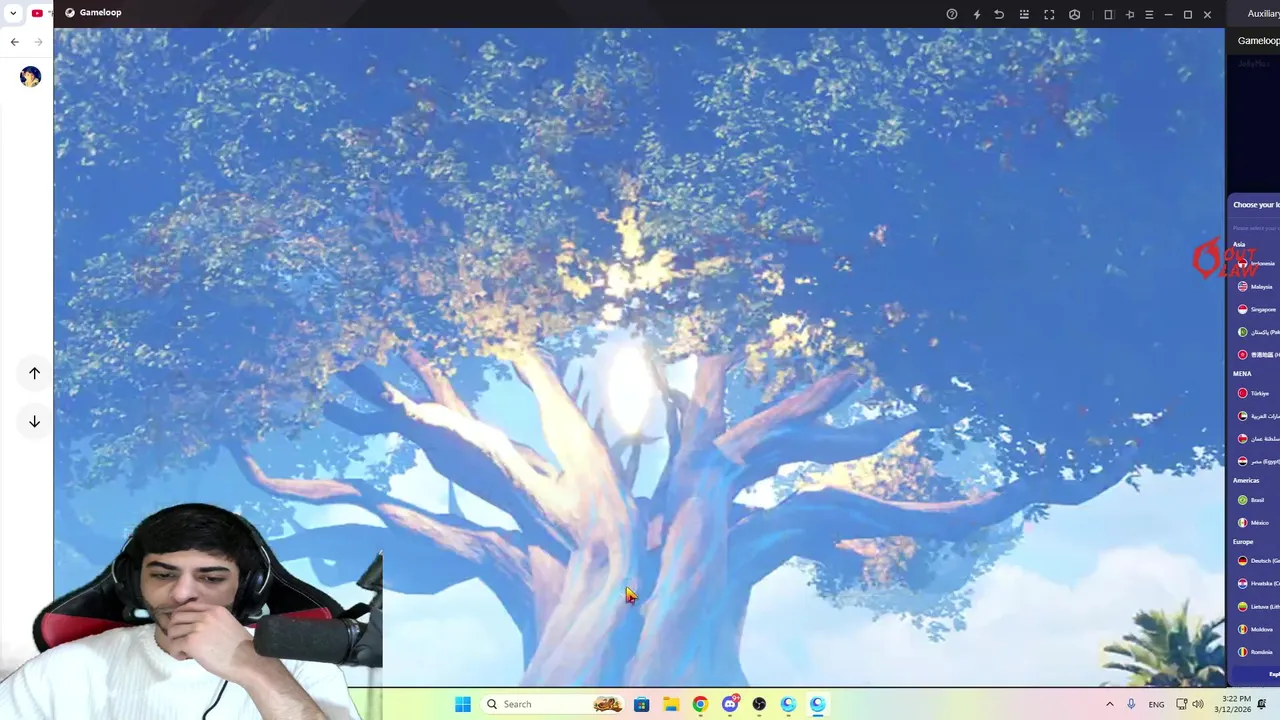Open the first Gameloop taskbar icon
The width and height of the screenshot is (1280, 720).
coord(788,704)
